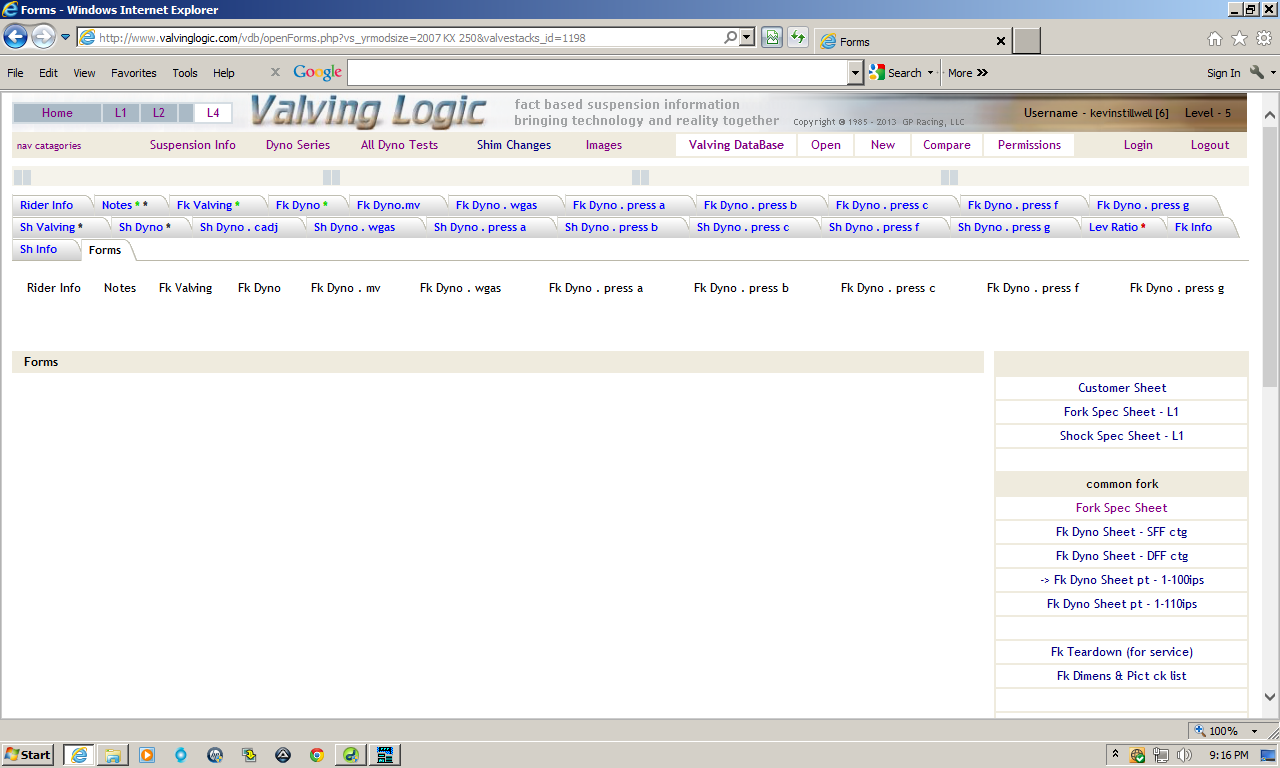Click the browser back arrow button
The width and height of the screenshot is (1280, 768).
pos(15,38)
